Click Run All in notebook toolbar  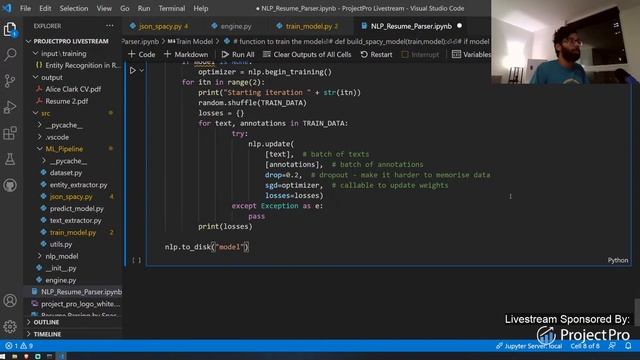(x=238, y=54)
